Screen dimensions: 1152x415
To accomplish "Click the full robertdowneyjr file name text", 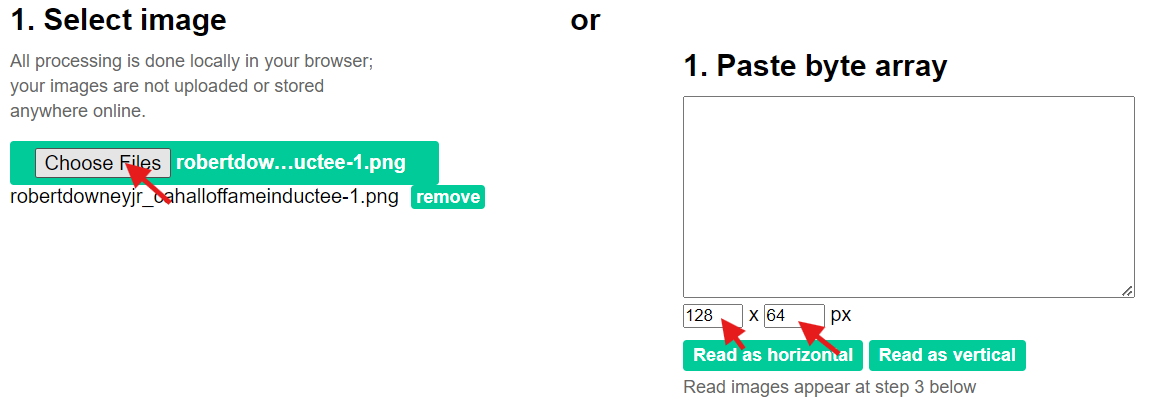I will pyautogui.click(x=204, y=196).
